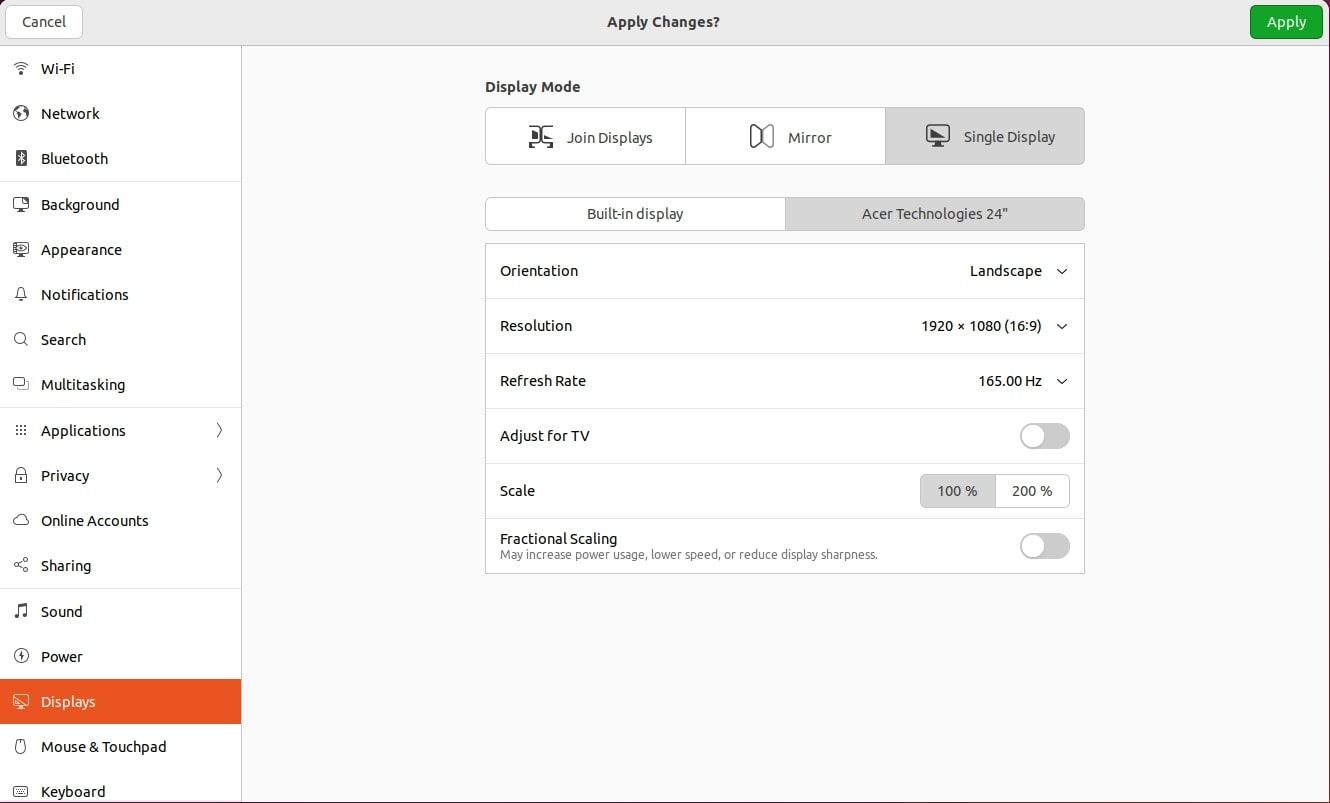The image size is (1330, 803).
Task: Click the Notifications bell icon
Action: [x=21, y=295]
